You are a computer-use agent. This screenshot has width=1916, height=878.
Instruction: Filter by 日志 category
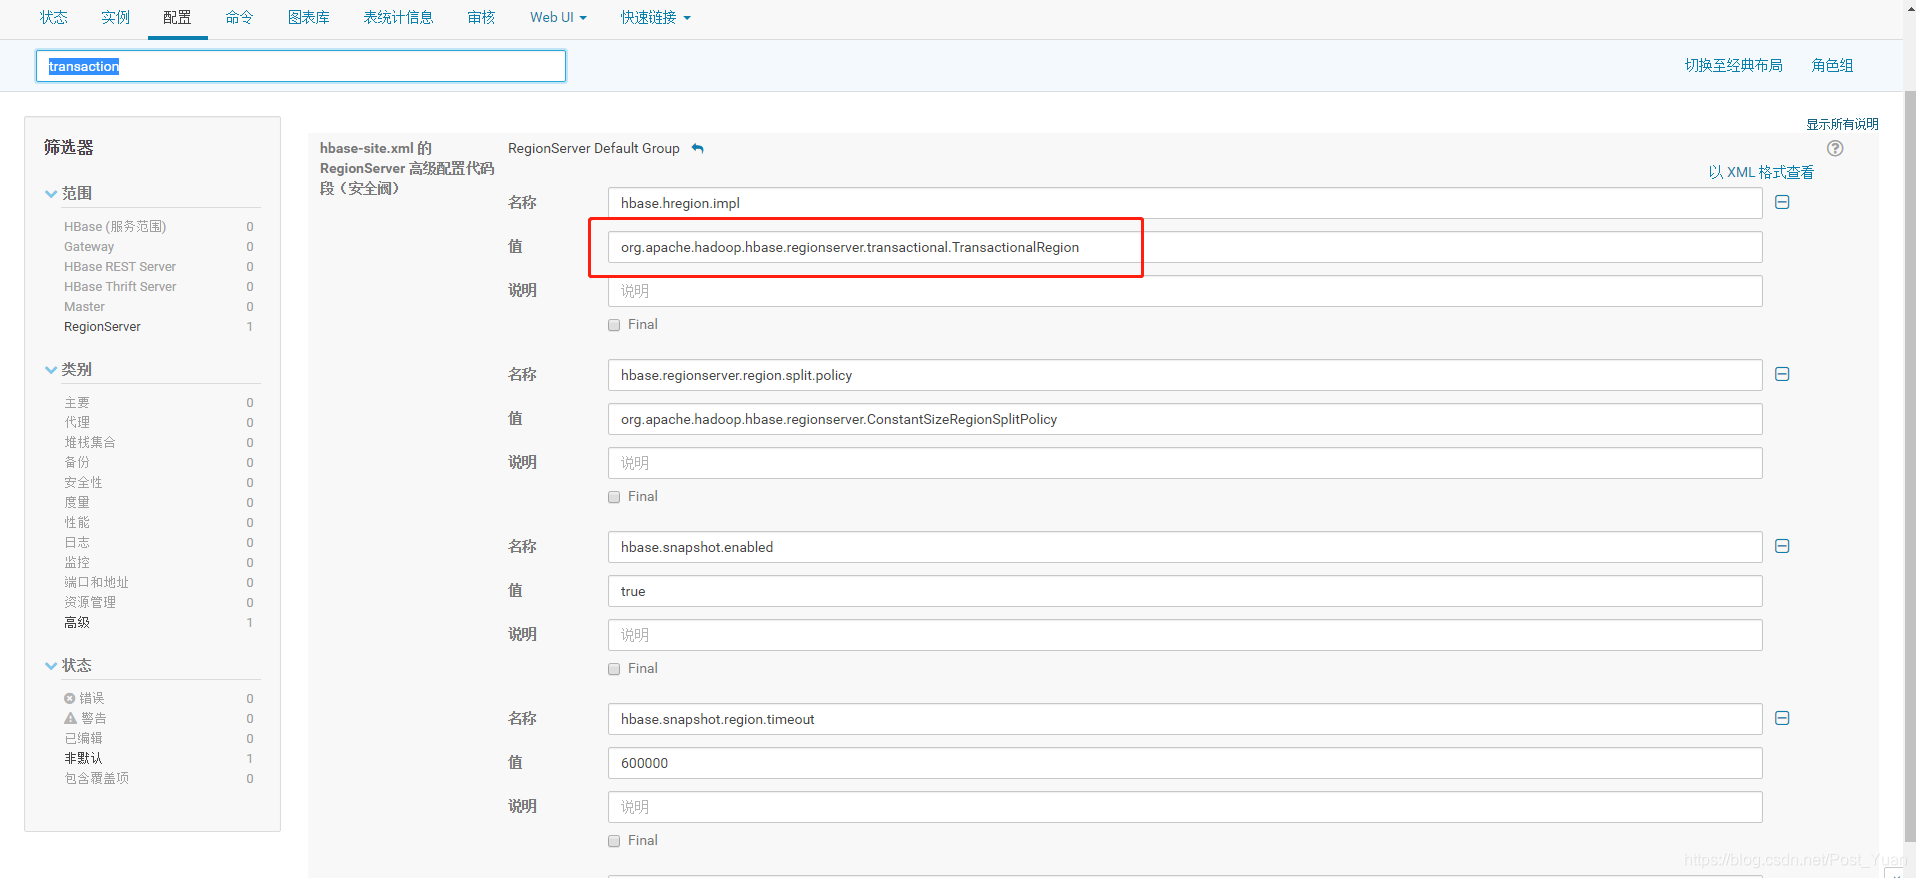(x=77, y=543)
